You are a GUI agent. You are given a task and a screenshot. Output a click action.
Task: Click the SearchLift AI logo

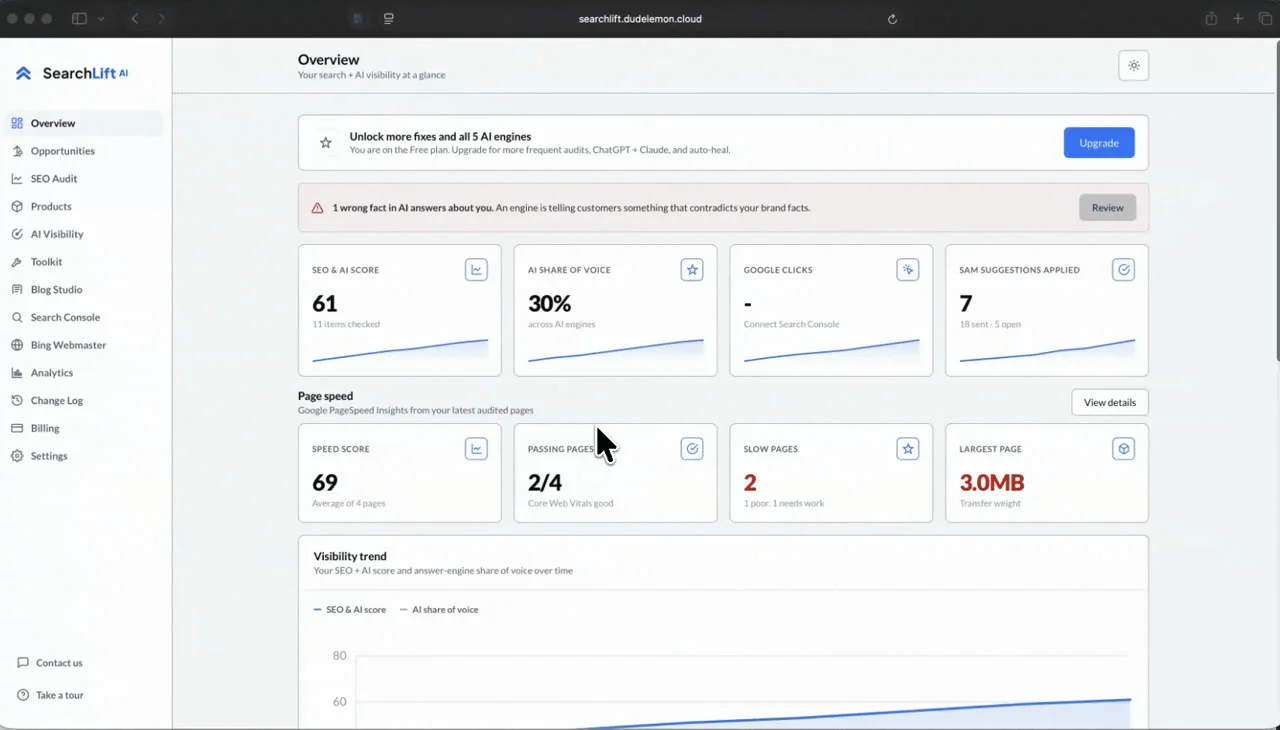pyautogui.click(x=72, y=73)
